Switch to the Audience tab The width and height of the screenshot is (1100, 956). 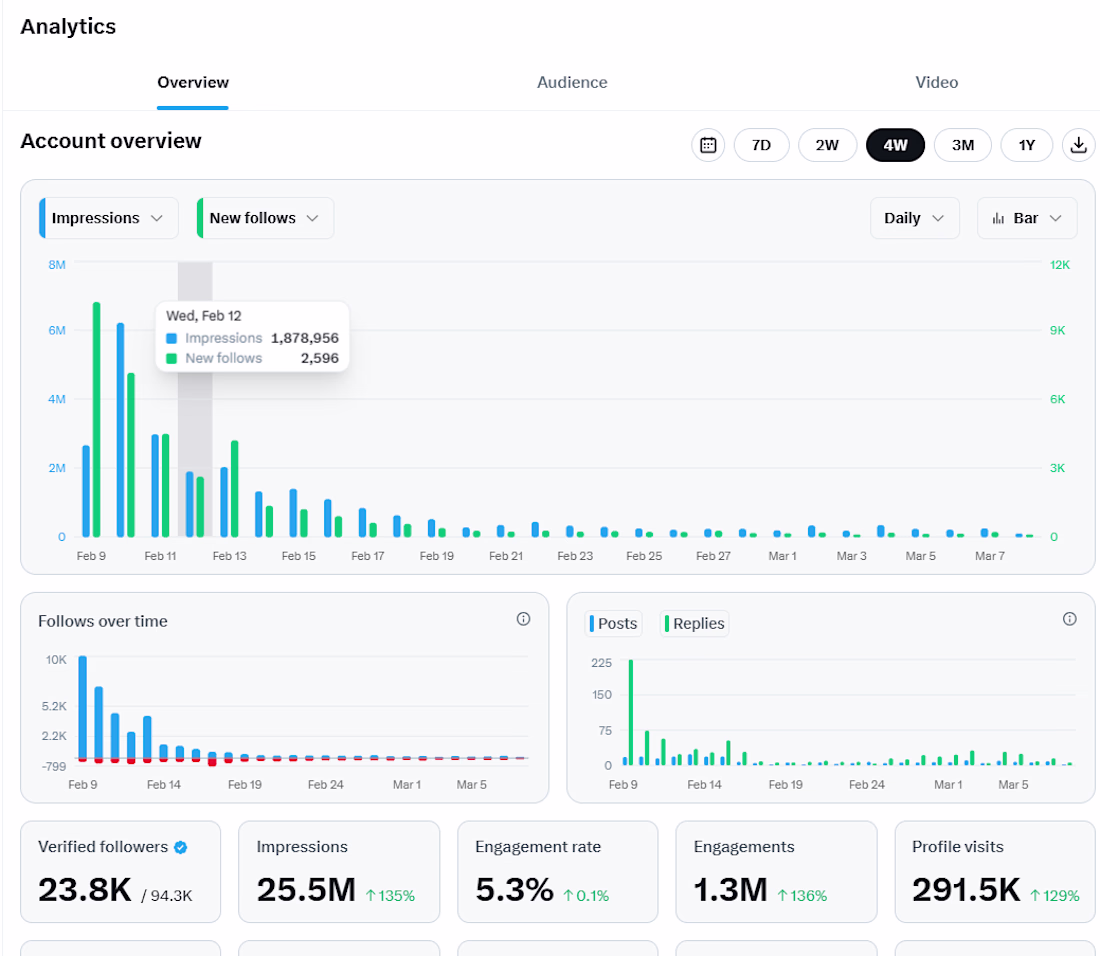[572, 83]
